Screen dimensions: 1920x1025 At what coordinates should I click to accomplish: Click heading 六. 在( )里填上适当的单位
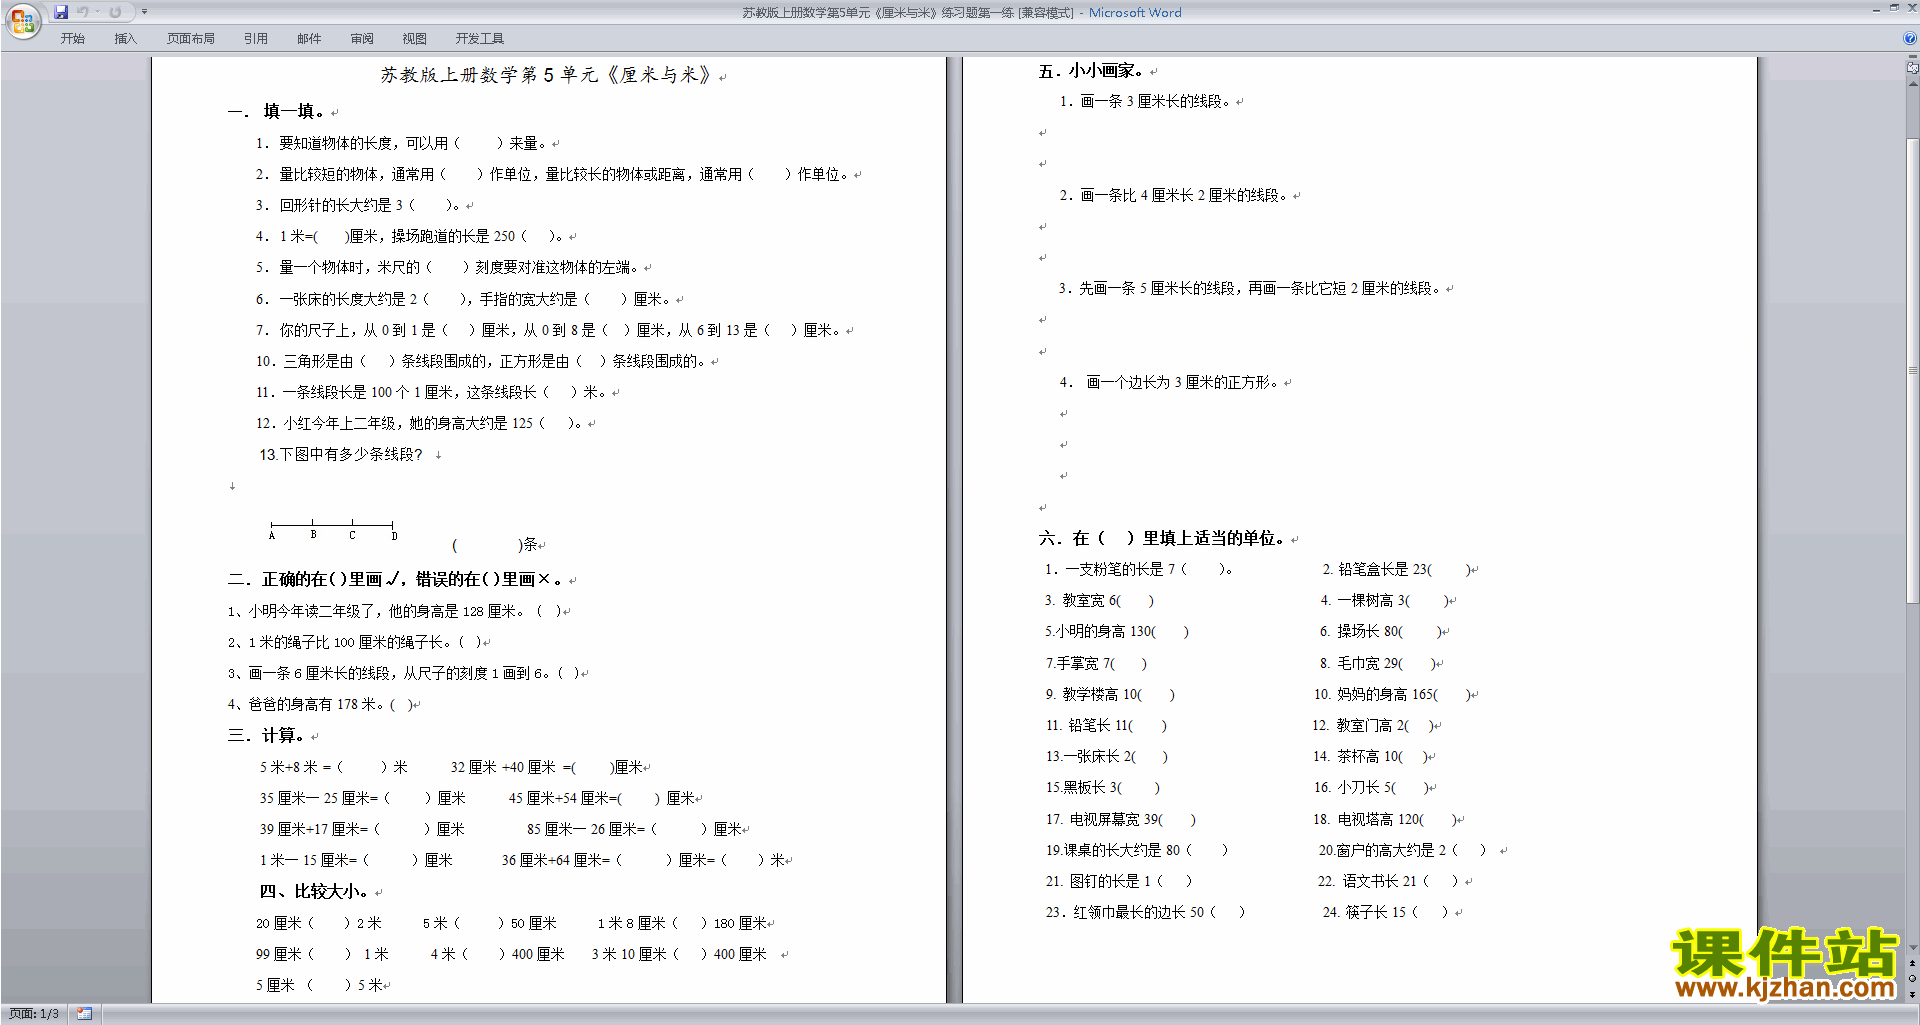pyautogui.click(x=1162, y=538)
